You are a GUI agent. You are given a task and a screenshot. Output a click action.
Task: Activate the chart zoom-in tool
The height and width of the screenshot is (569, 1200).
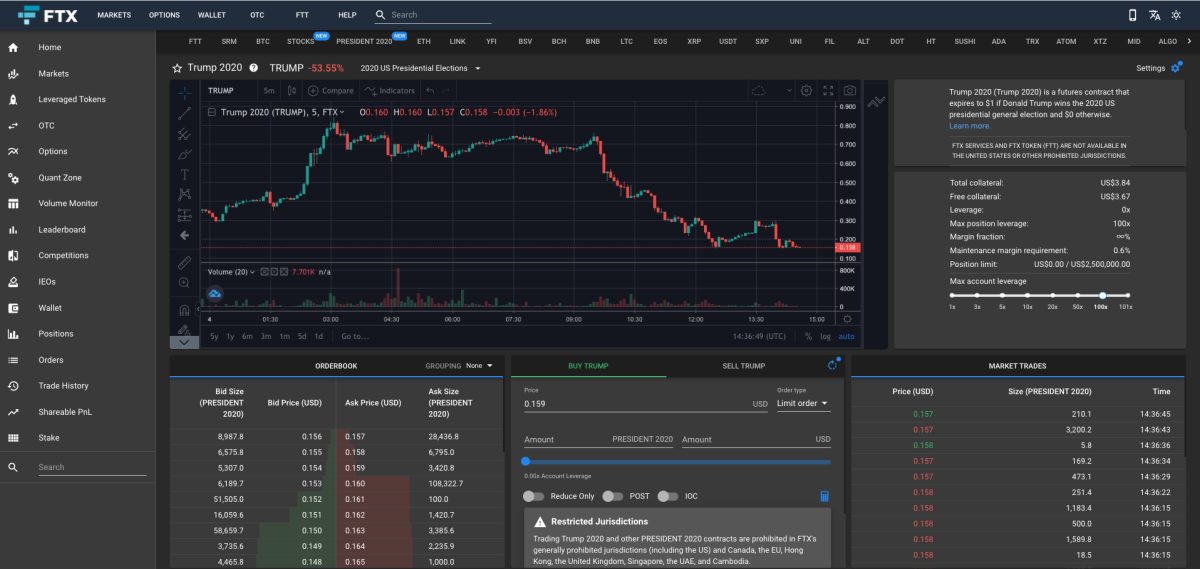pos(185,283)
